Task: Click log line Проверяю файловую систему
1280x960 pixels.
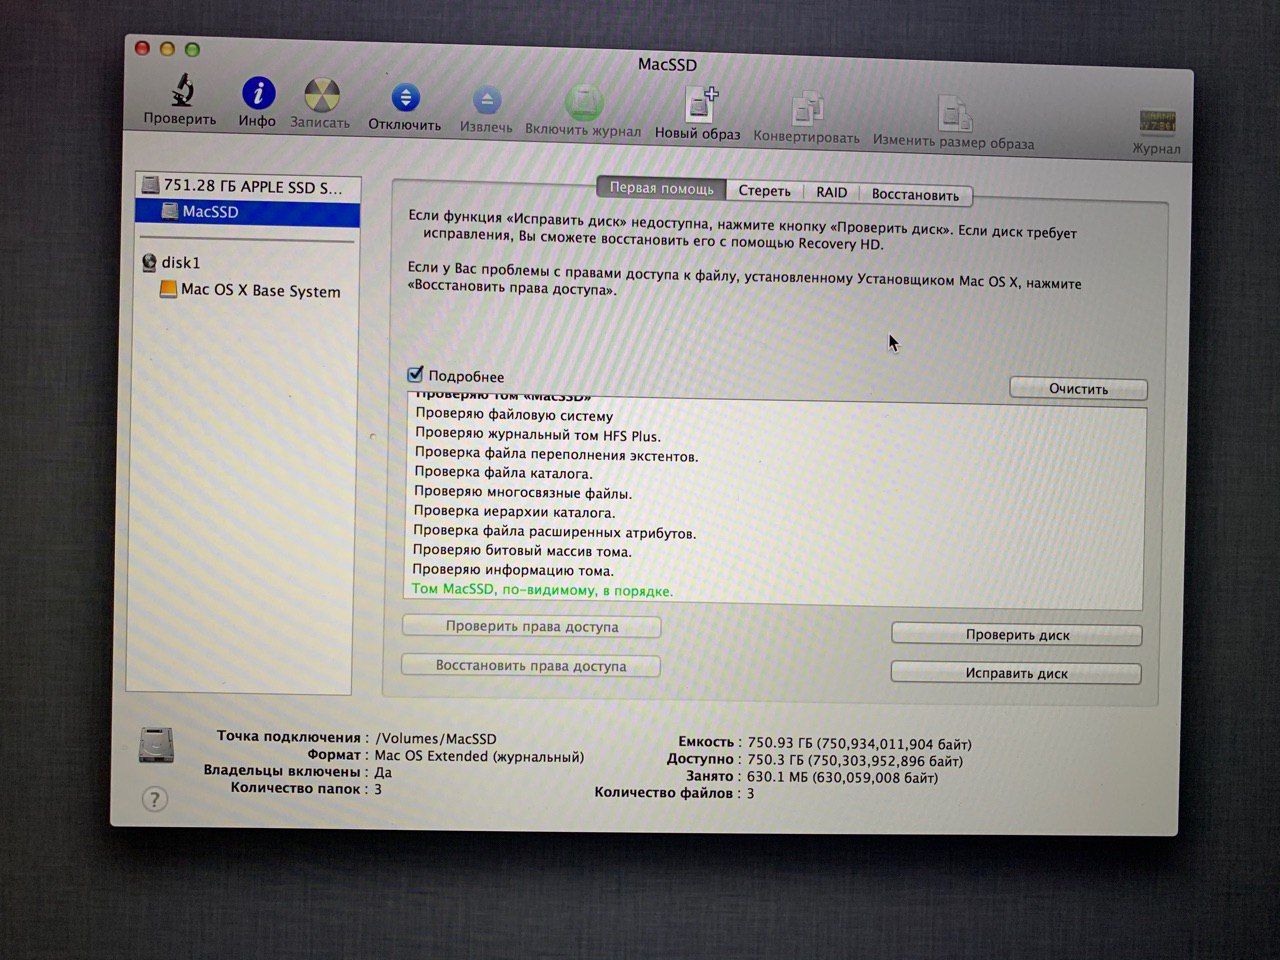Action: tap(514, 415)
